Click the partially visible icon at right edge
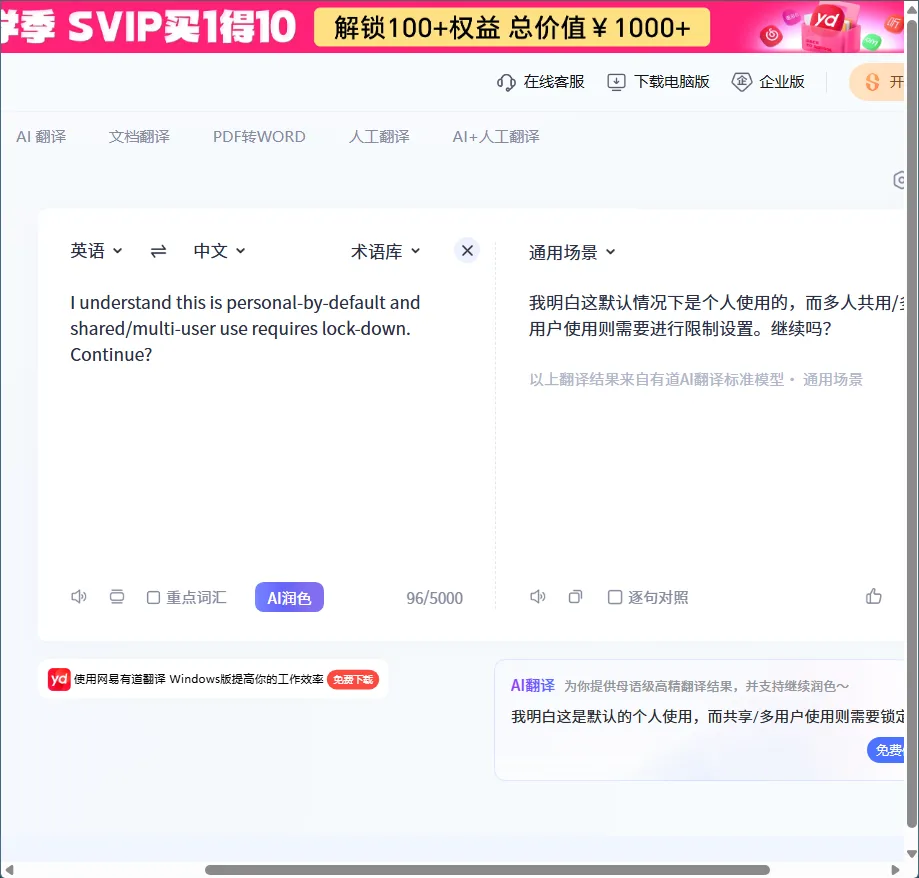This screenshot has height=878, width=919. pyautogui.click(x=899, y=180)
